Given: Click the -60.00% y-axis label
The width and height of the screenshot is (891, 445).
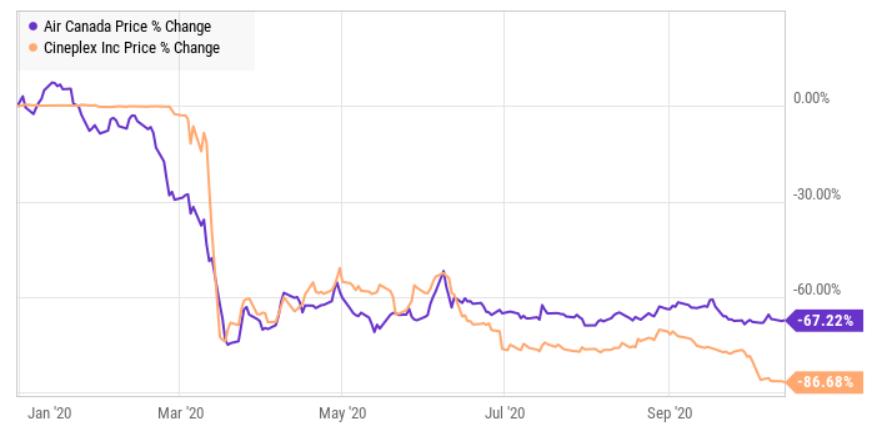Looking at the screenshot, I should [816, 291].
